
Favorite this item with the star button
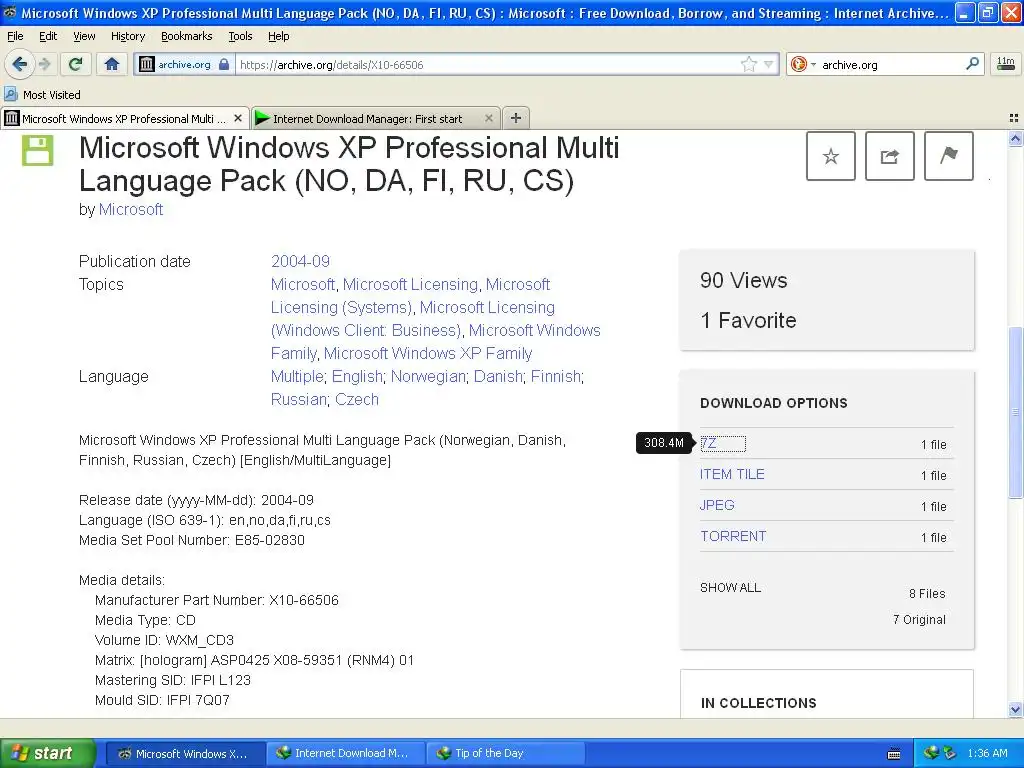coord(831,156)
